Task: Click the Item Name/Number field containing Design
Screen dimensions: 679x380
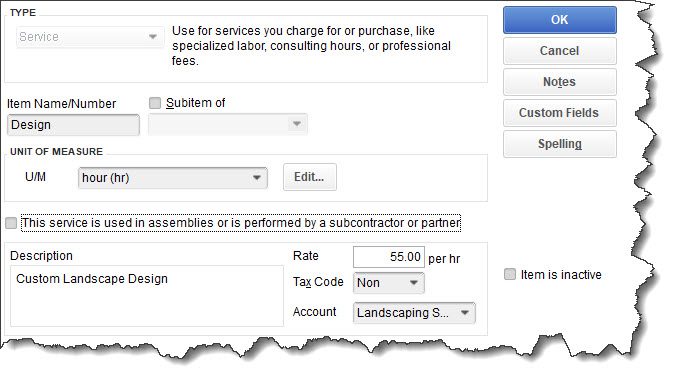Action: (x=73, y=125)
